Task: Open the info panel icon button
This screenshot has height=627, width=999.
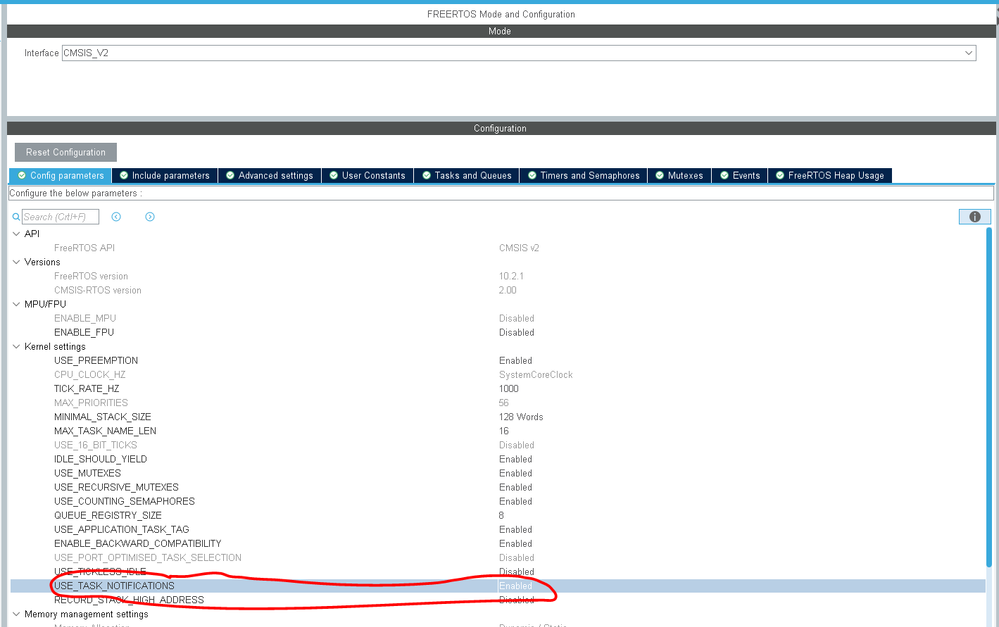Action: [x=974, y=217]
